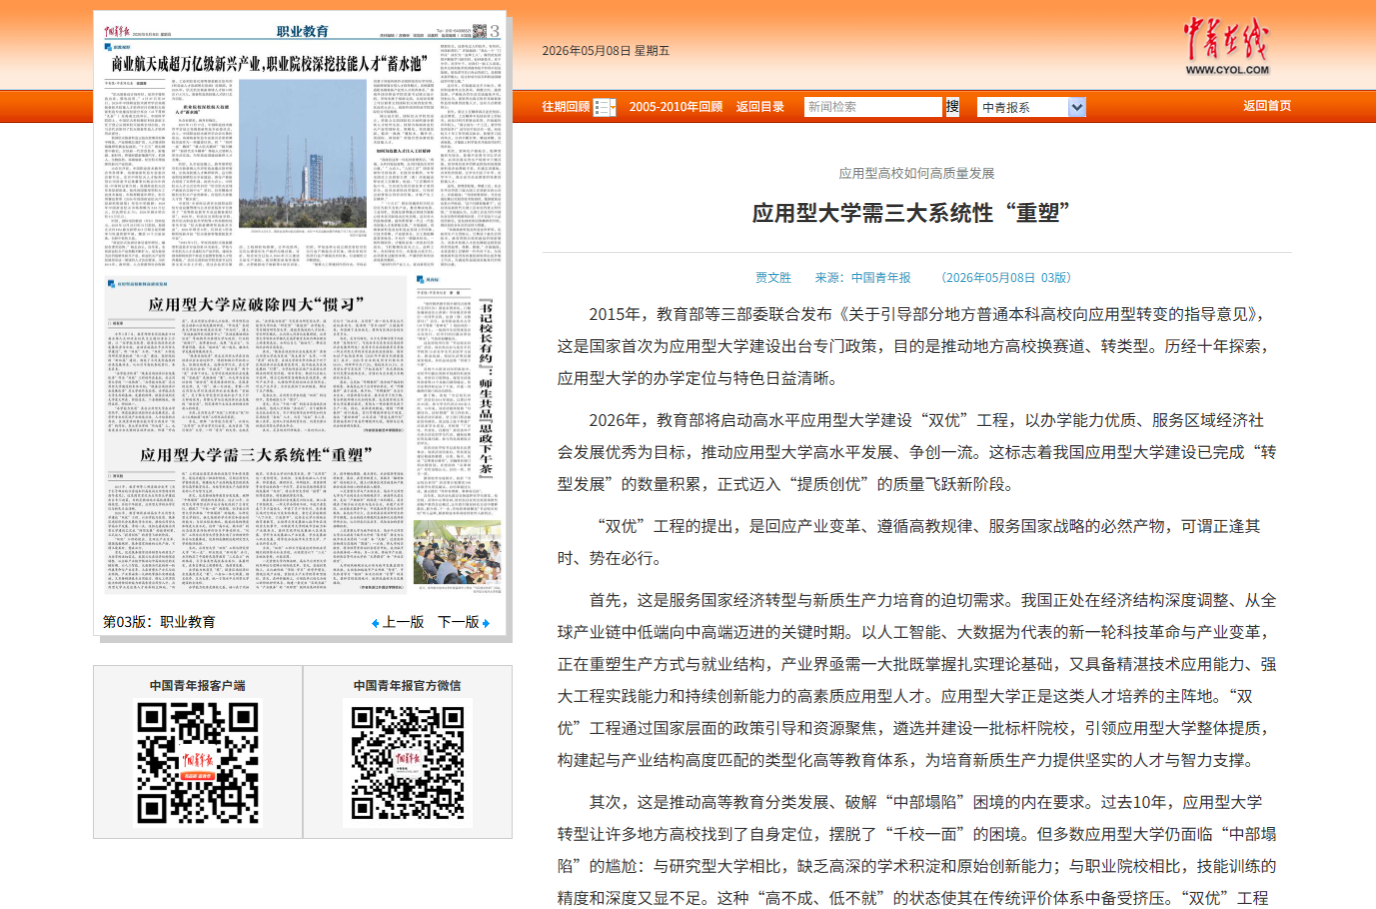The image size is (1376, 909).
Task: Click the 中国青年报客户端 label
Action: 198,686
